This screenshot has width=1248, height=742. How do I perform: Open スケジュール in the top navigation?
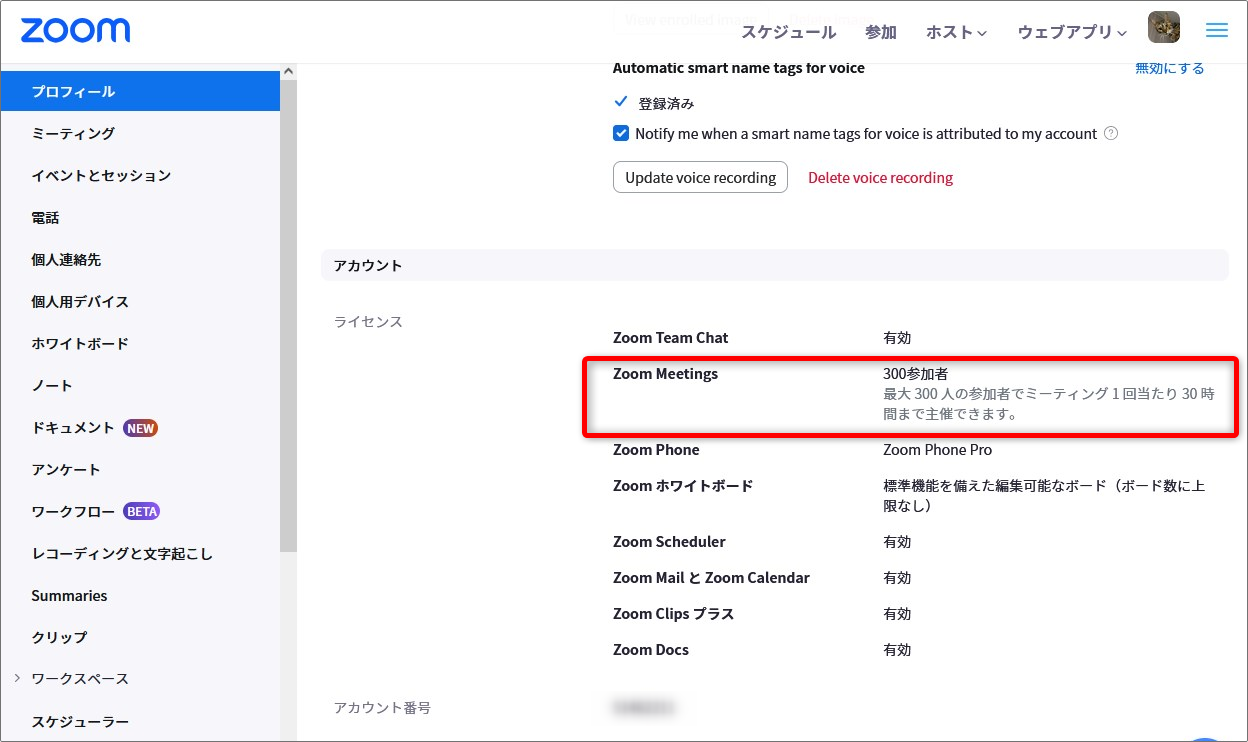[x=788, y=32]
